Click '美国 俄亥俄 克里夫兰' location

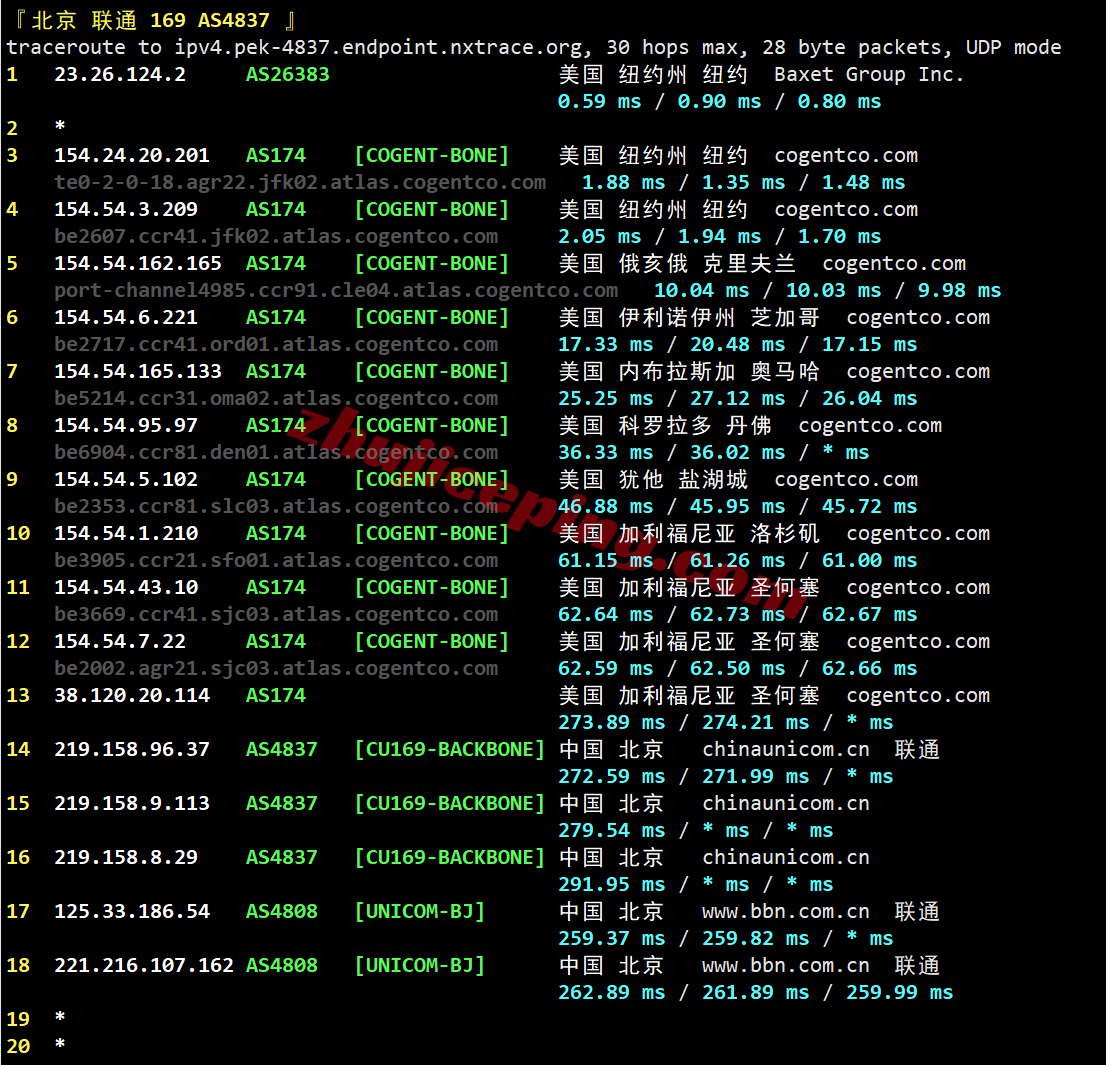coord(677,263)
